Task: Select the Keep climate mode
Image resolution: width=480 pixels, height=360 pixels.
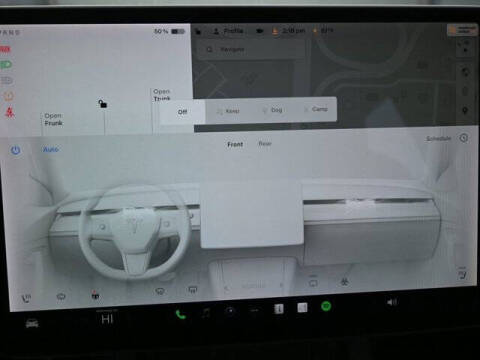Action: pos(228,111)
